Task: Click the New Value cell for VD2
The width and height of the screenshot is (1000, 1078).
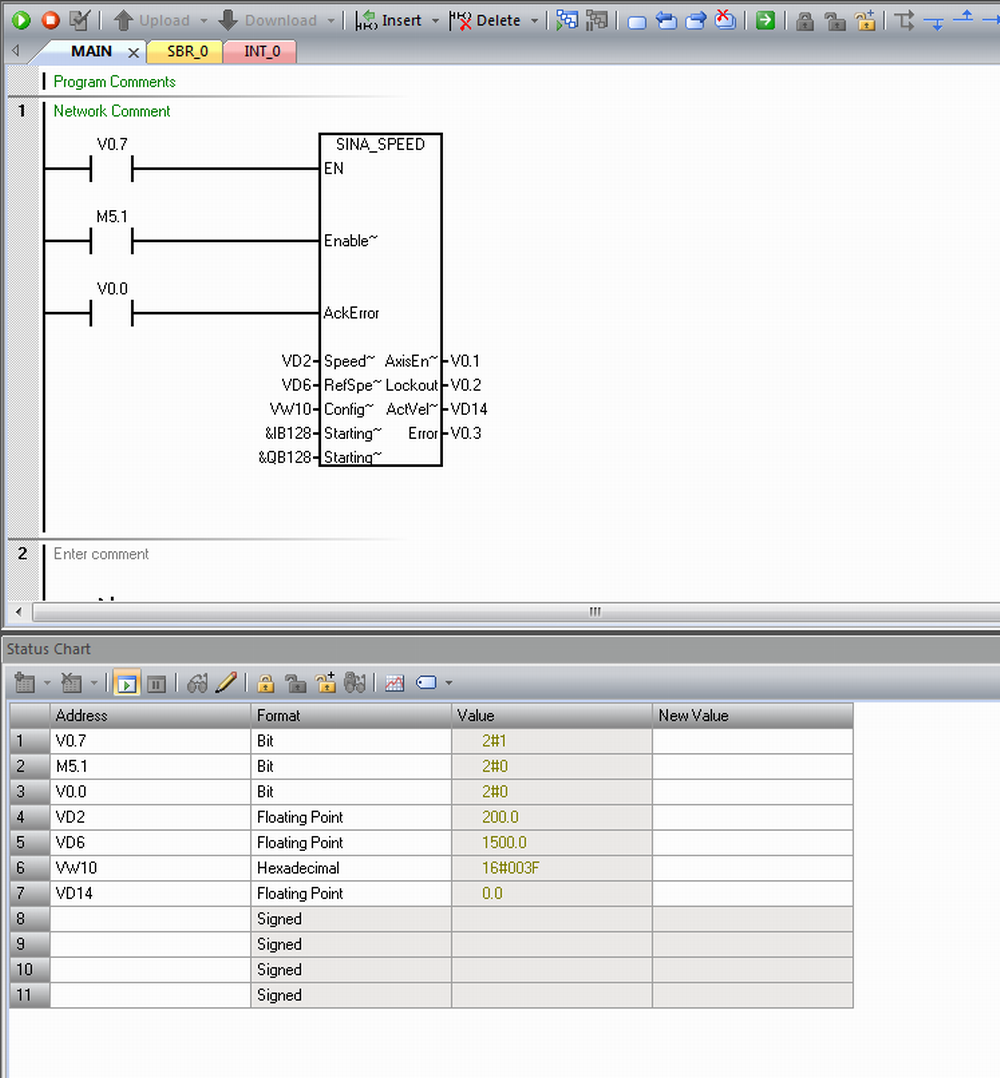Action: point(752,817)
